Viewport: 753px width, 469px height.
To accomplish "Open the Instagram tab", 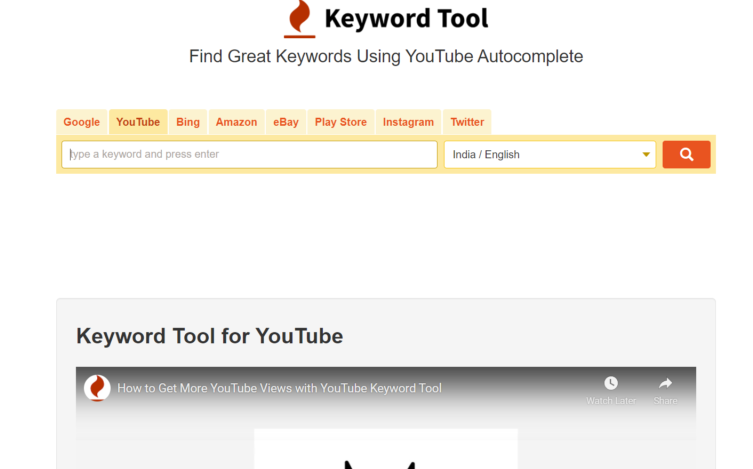I will tap(408, 122).
